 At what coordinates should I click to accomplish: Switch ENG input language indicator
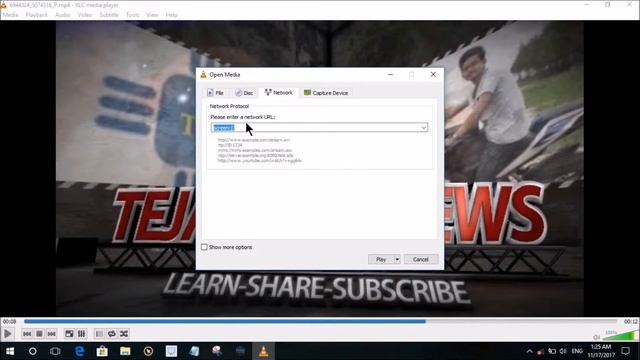click(577, 351)
